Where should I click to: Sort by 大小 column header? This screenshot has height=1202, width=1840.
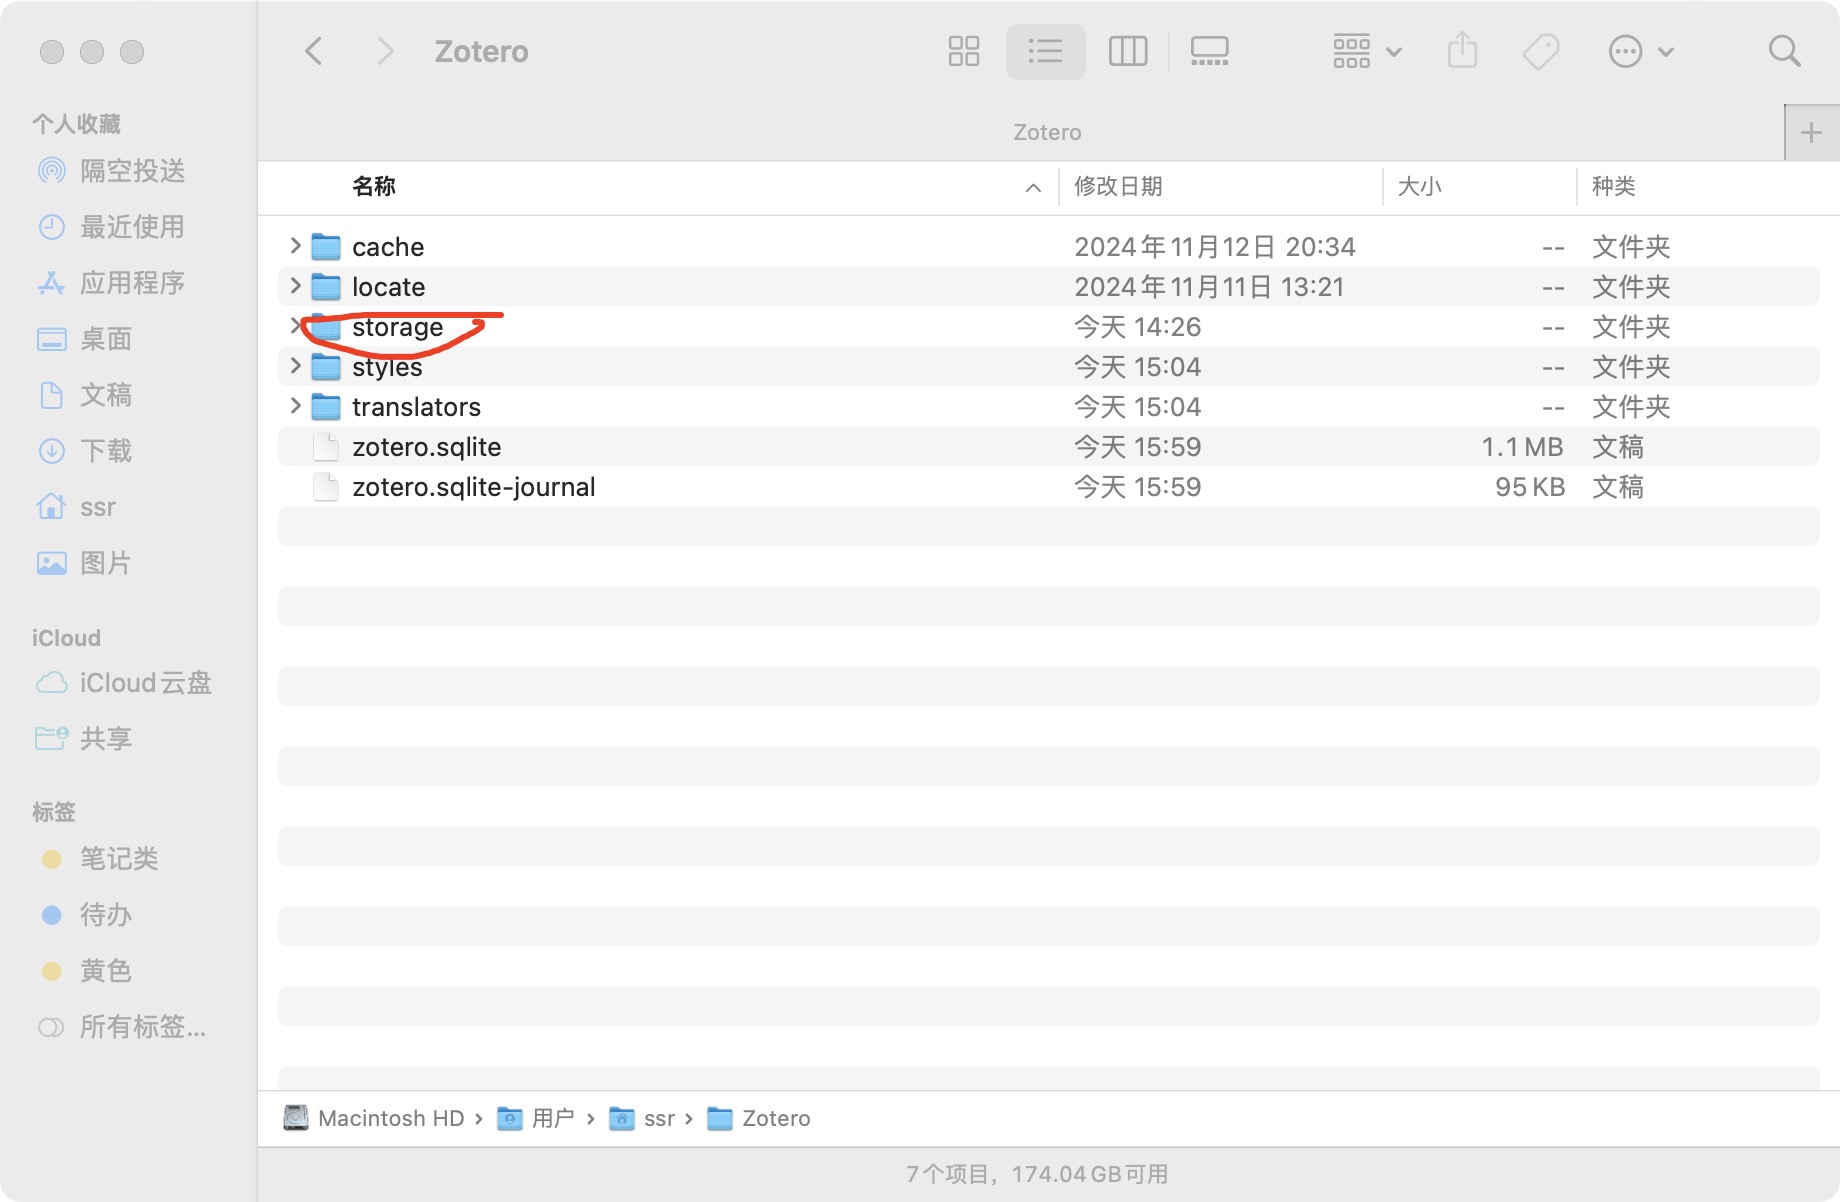click(x=1419, y=186)
